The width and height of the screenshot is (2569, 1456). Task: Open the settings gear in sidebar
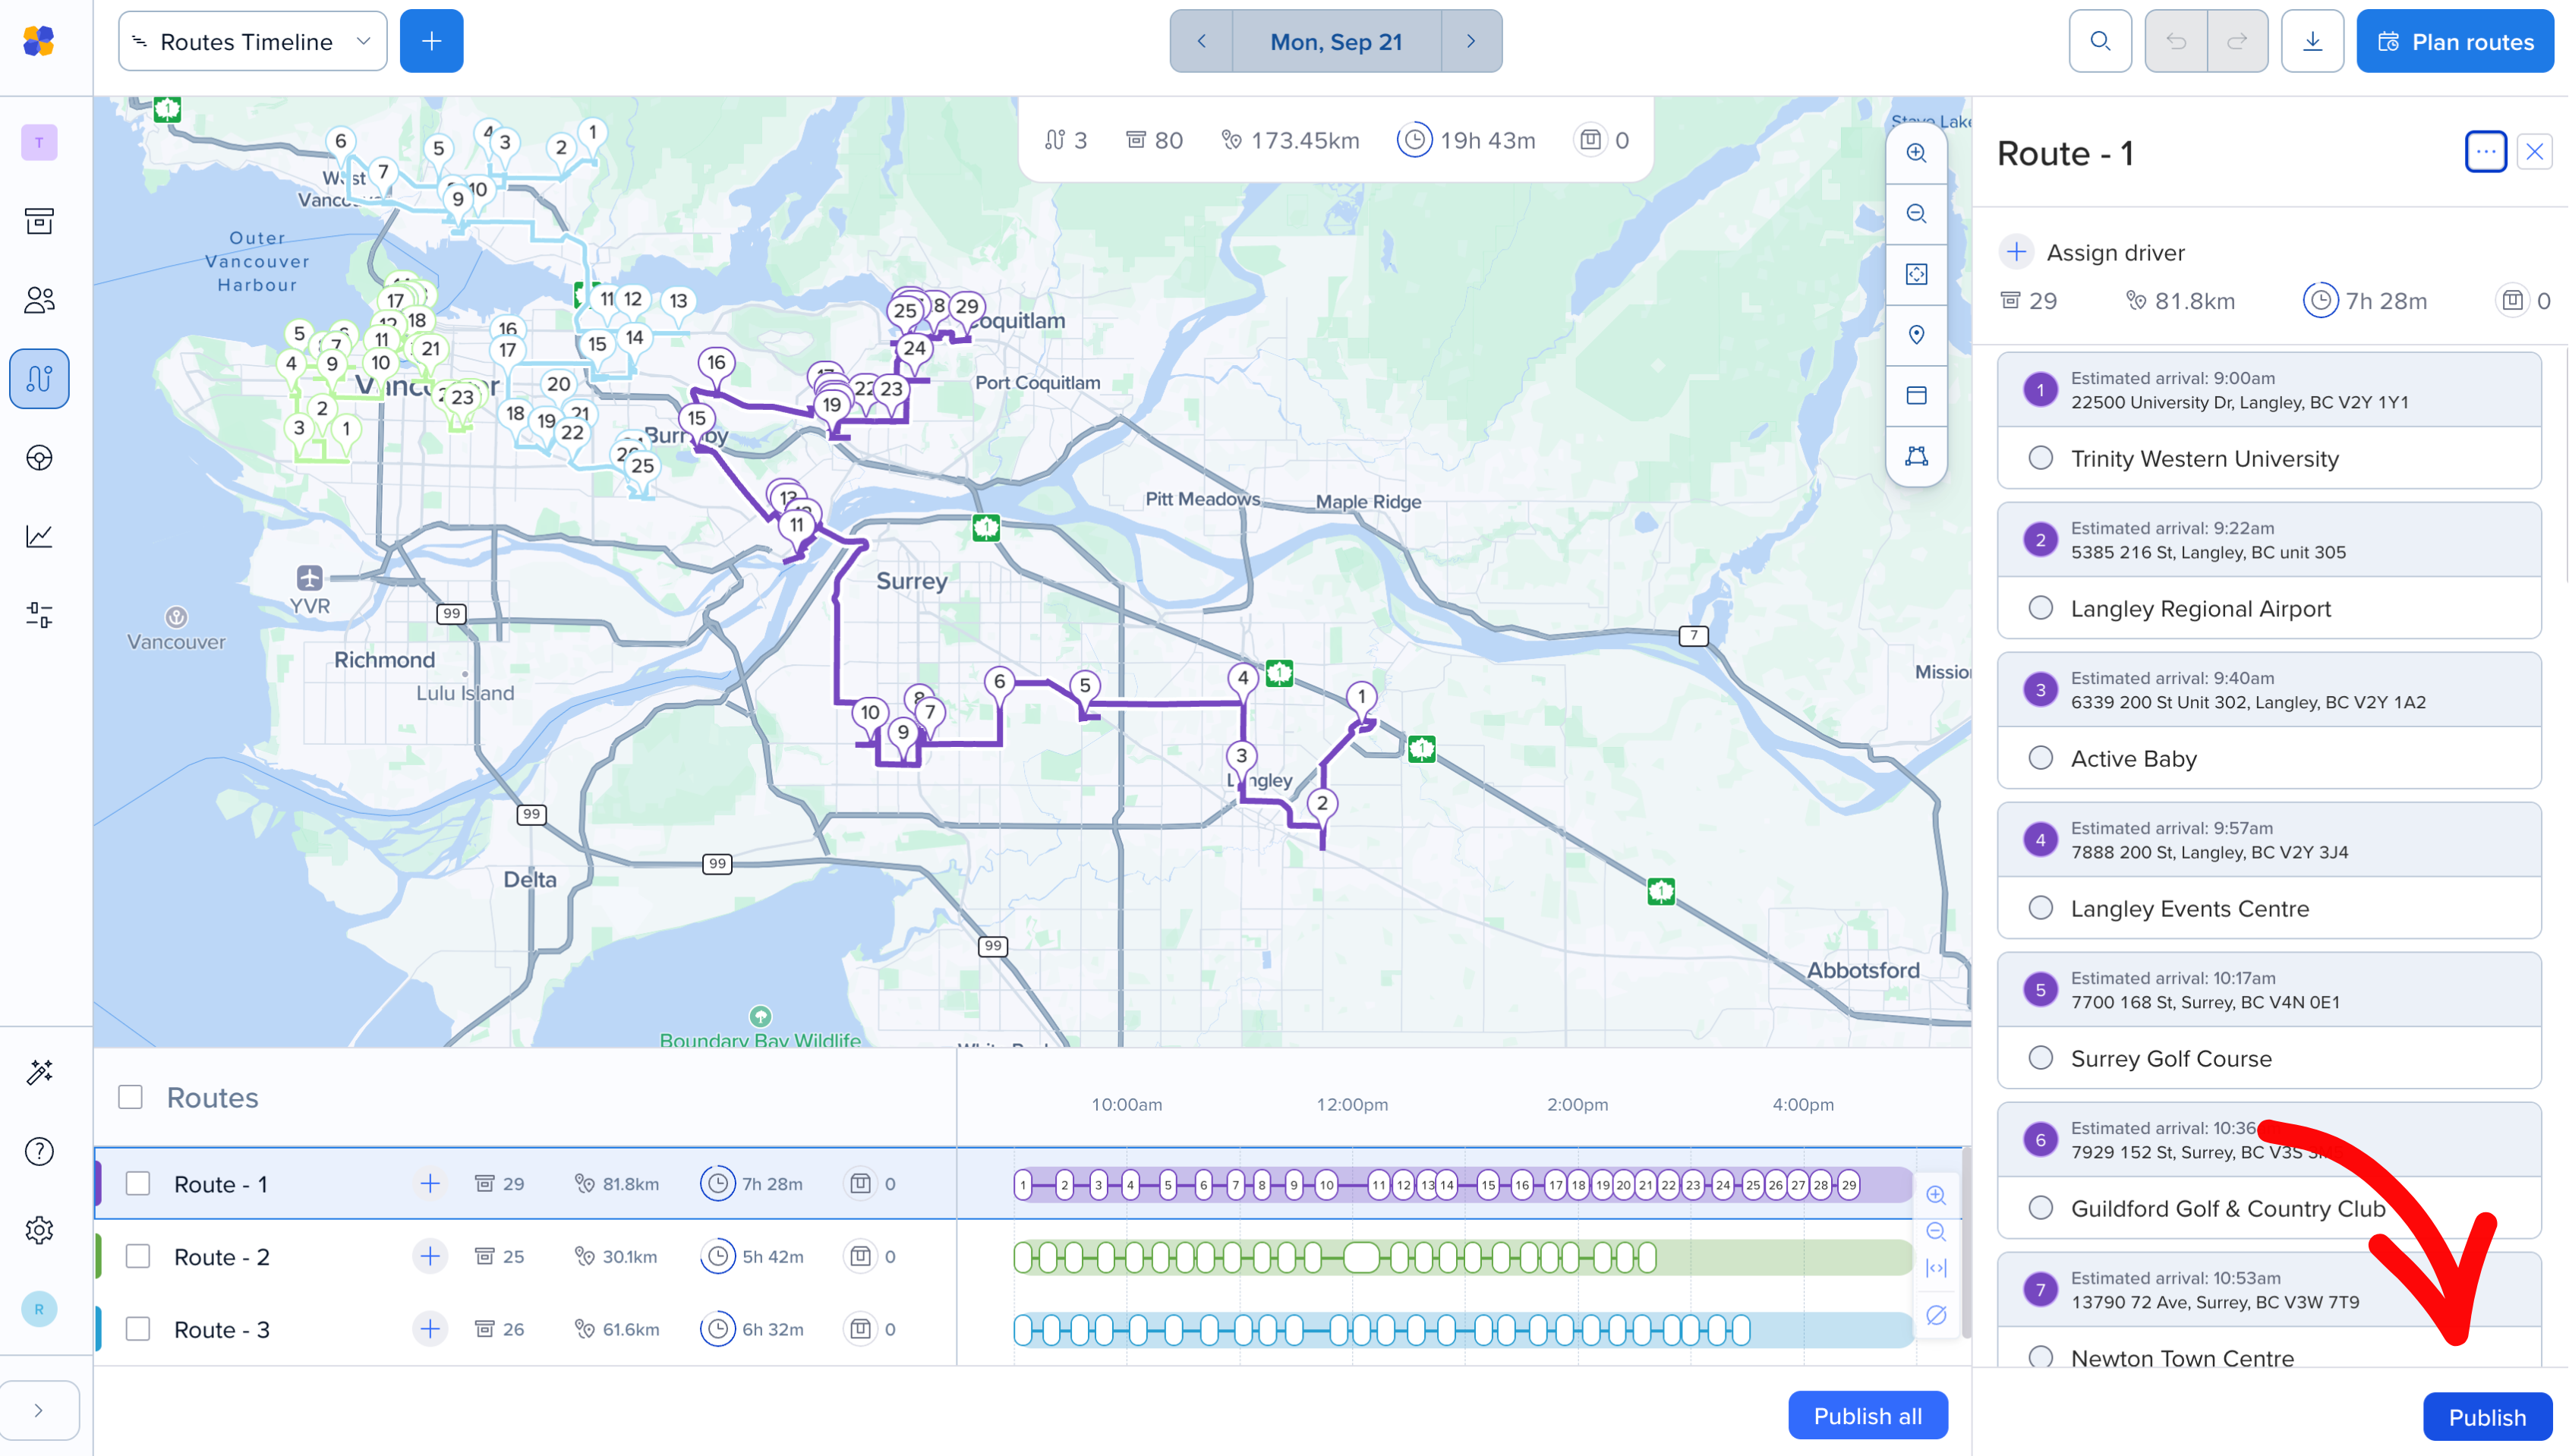(x=39, y=1230)
